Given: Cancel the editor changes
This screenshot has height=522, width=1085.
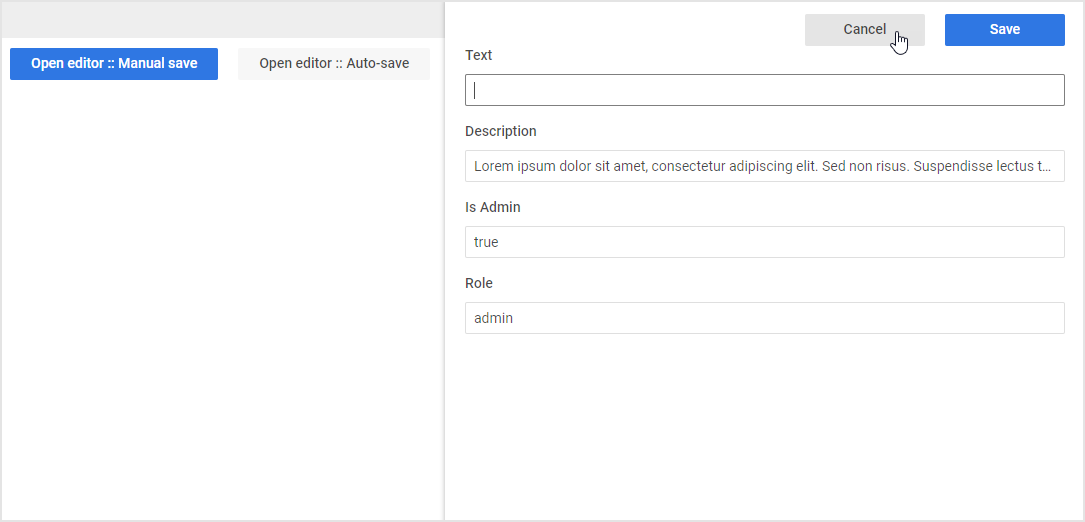Looking at the screenshot, I should (864, 30).
